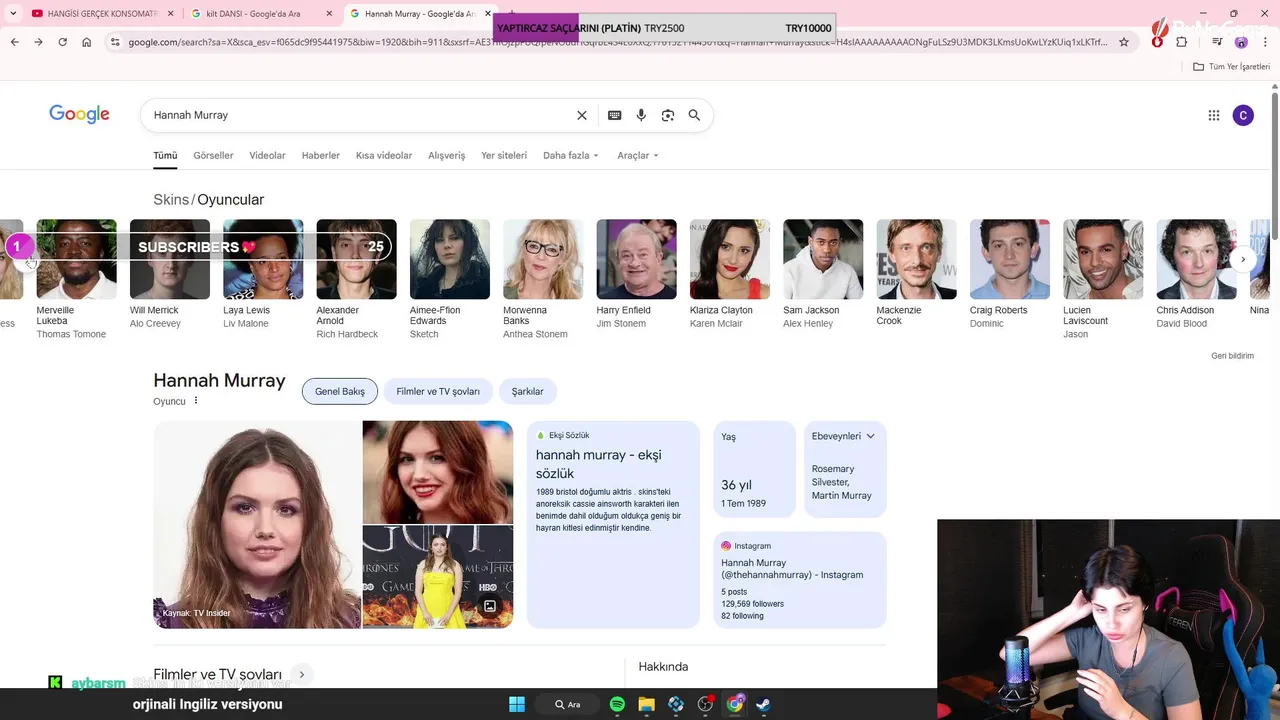Switch to the Görseller tab
Screen dimensions: 1280x720
point(213,155)
